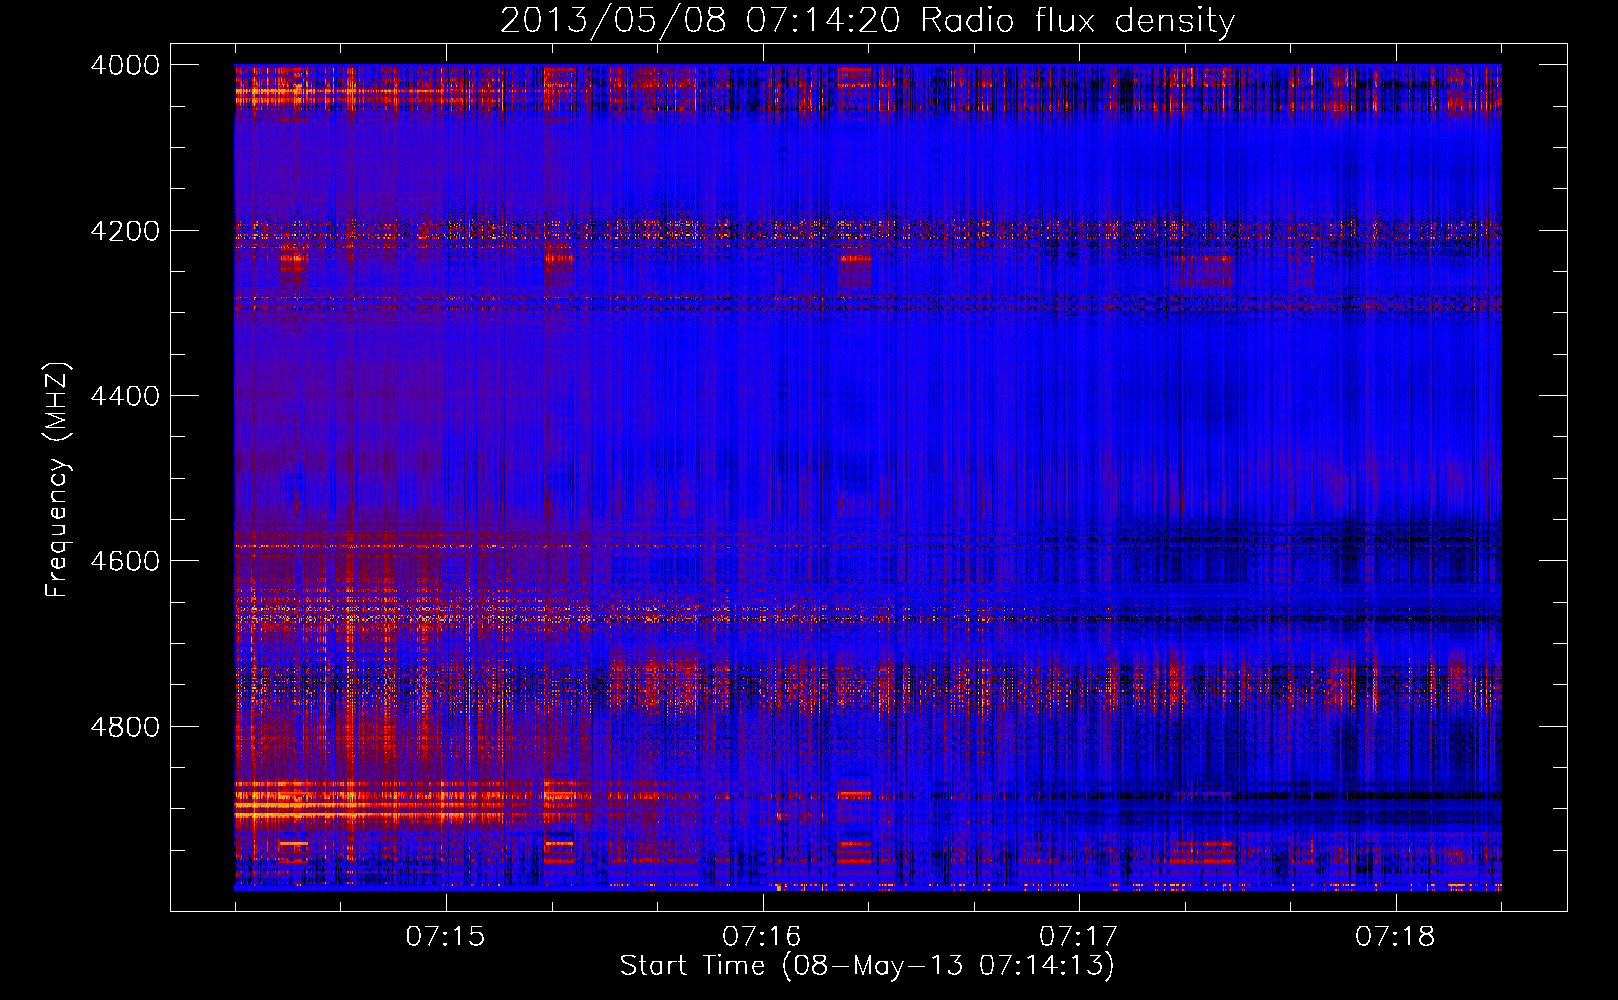
Task: Click the "Start Time (08-May-13 07:14:13)" label
Action: pos(867,966)
